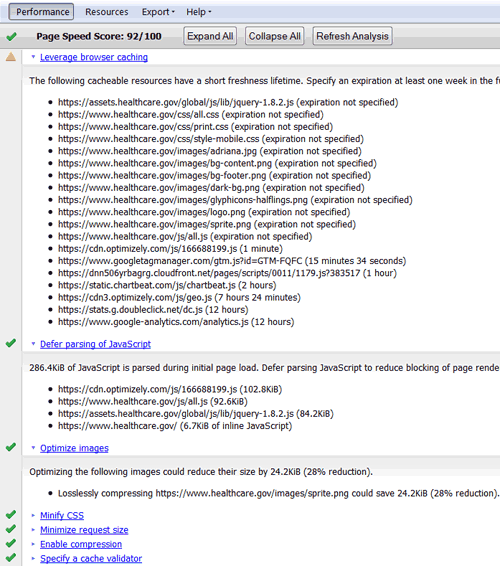
Task: Click the doubleclick.net dc.js (12 hours) entry
Action: click(153, 310)
